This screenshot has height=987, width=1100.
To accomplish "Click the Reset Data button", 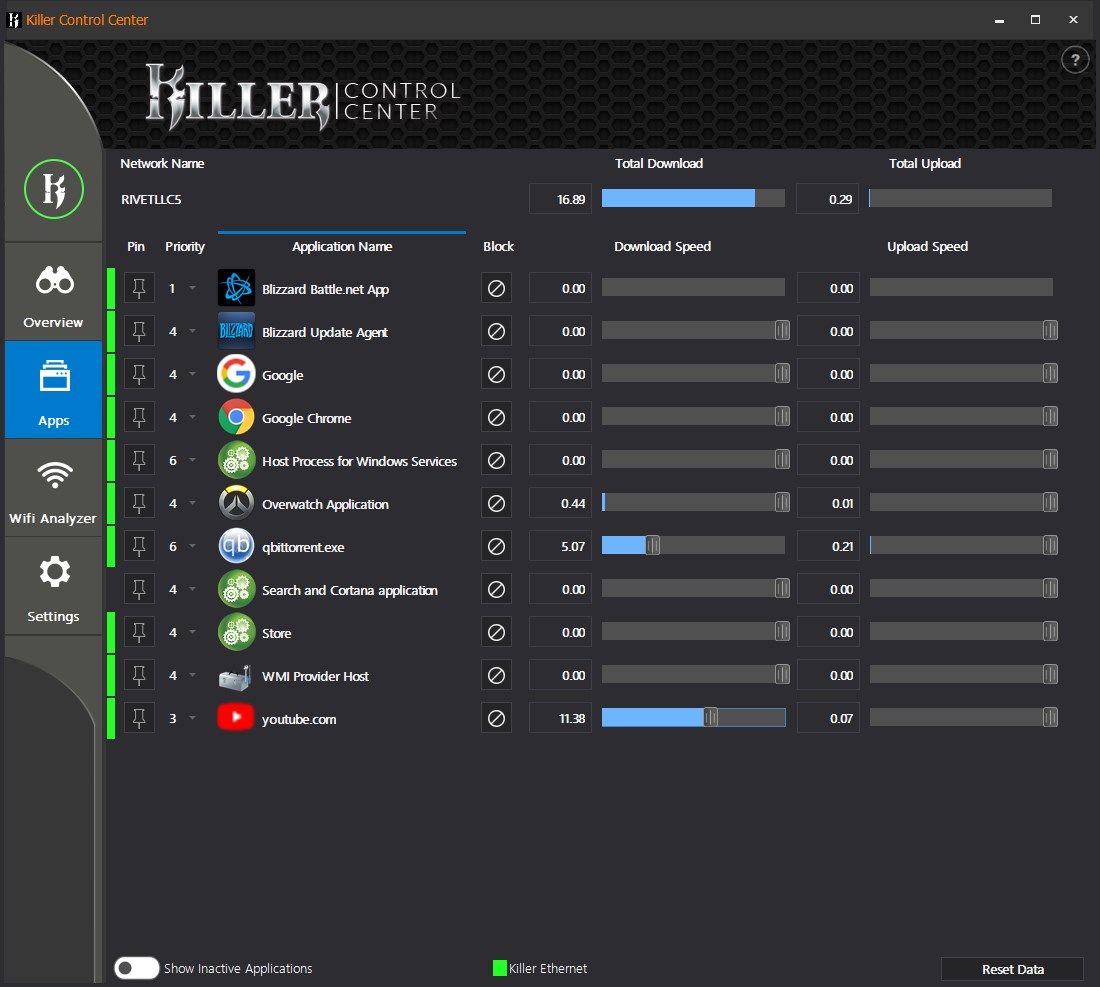I will pos(1012,968).
